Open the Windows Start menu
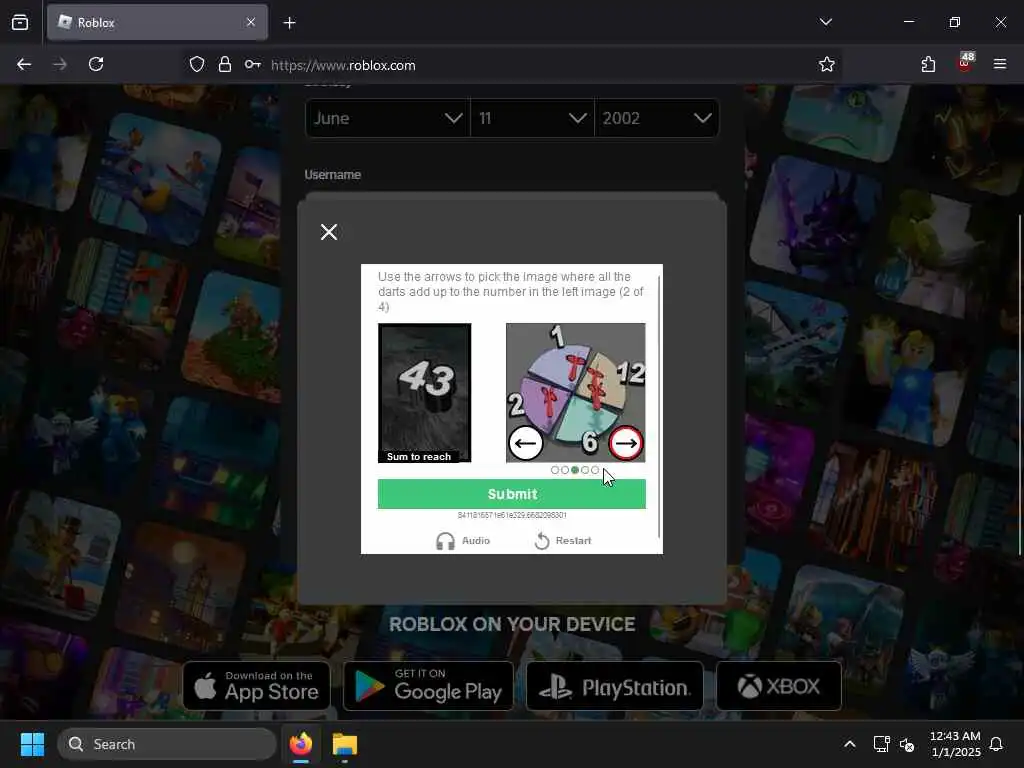 tap(32, 744)
